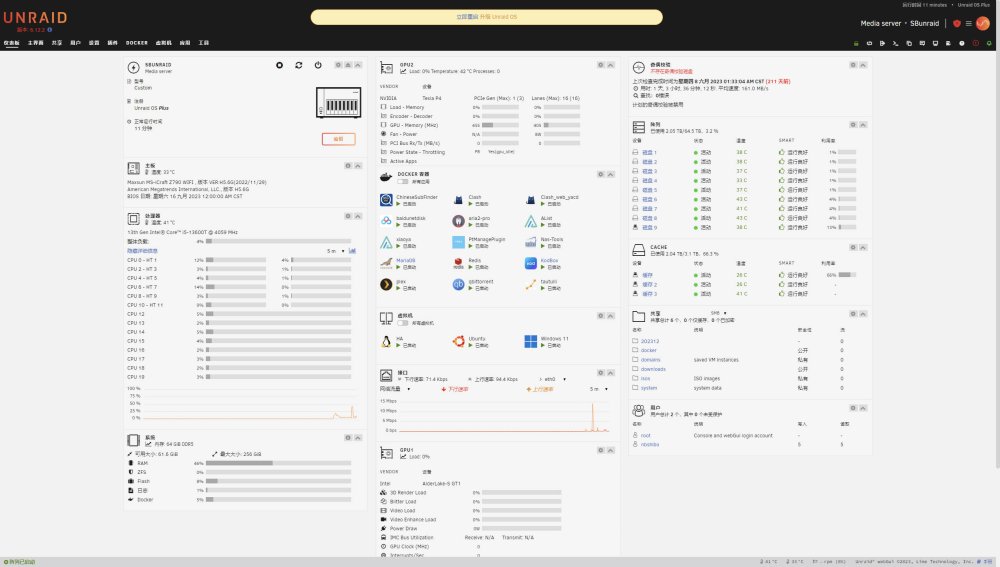Viewport: 1000px width, 567px height.
Task: Click the aria2-pro container icon
Action: (x=458, y=221)
